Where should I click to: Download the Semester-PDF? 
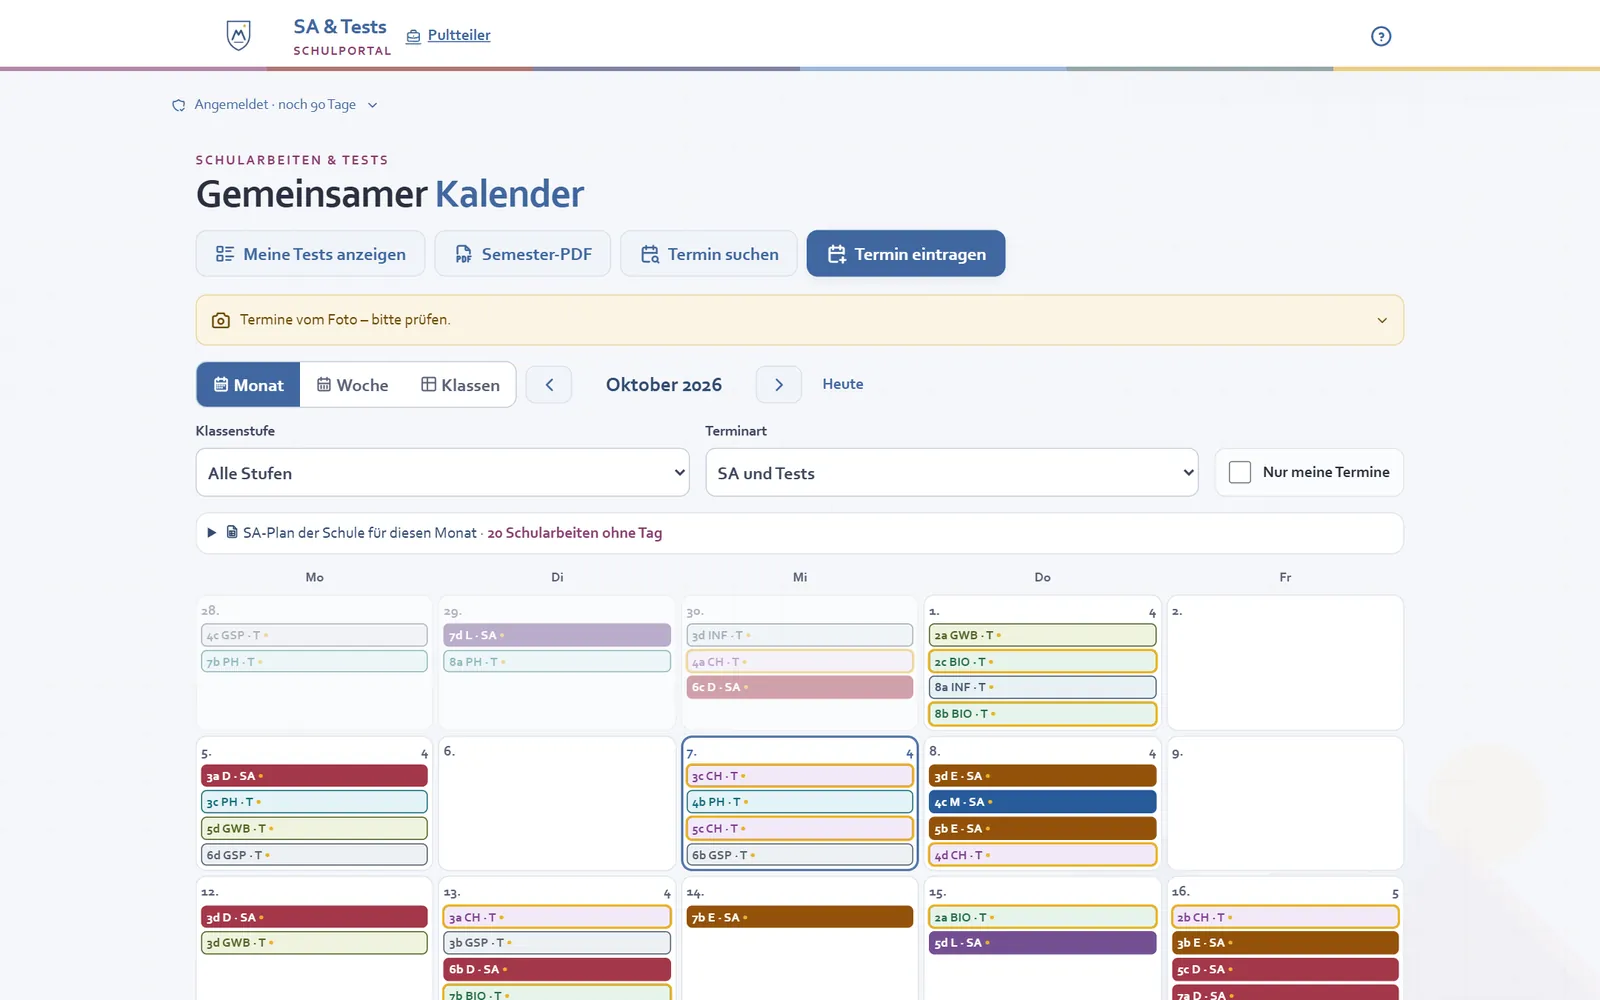coord(522,254)
